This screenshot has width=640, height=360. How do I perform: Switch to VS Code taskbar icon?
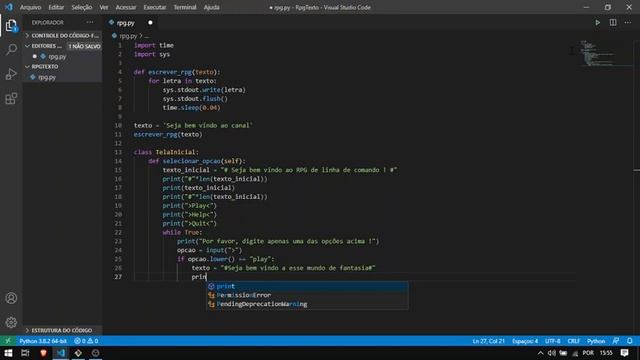click(61, 353)
